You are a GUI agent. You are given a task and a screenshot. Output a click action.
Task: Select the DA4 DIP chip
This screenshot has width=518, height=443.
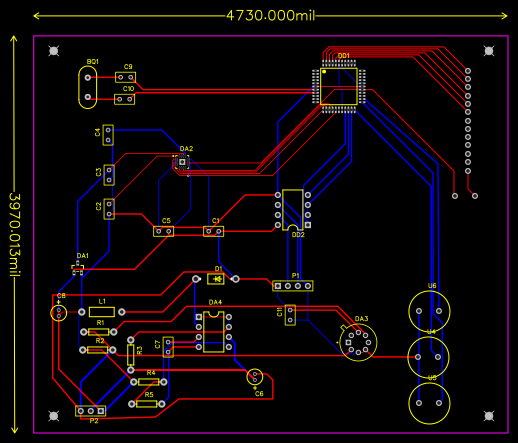[214, 332]
